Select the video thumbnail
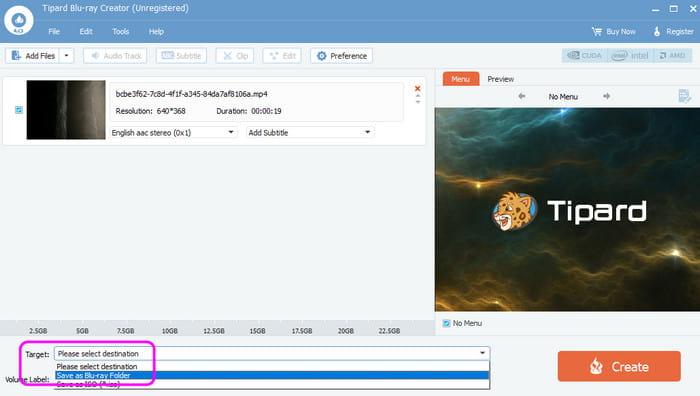This screenshot has width=700, height=396. 66,110
